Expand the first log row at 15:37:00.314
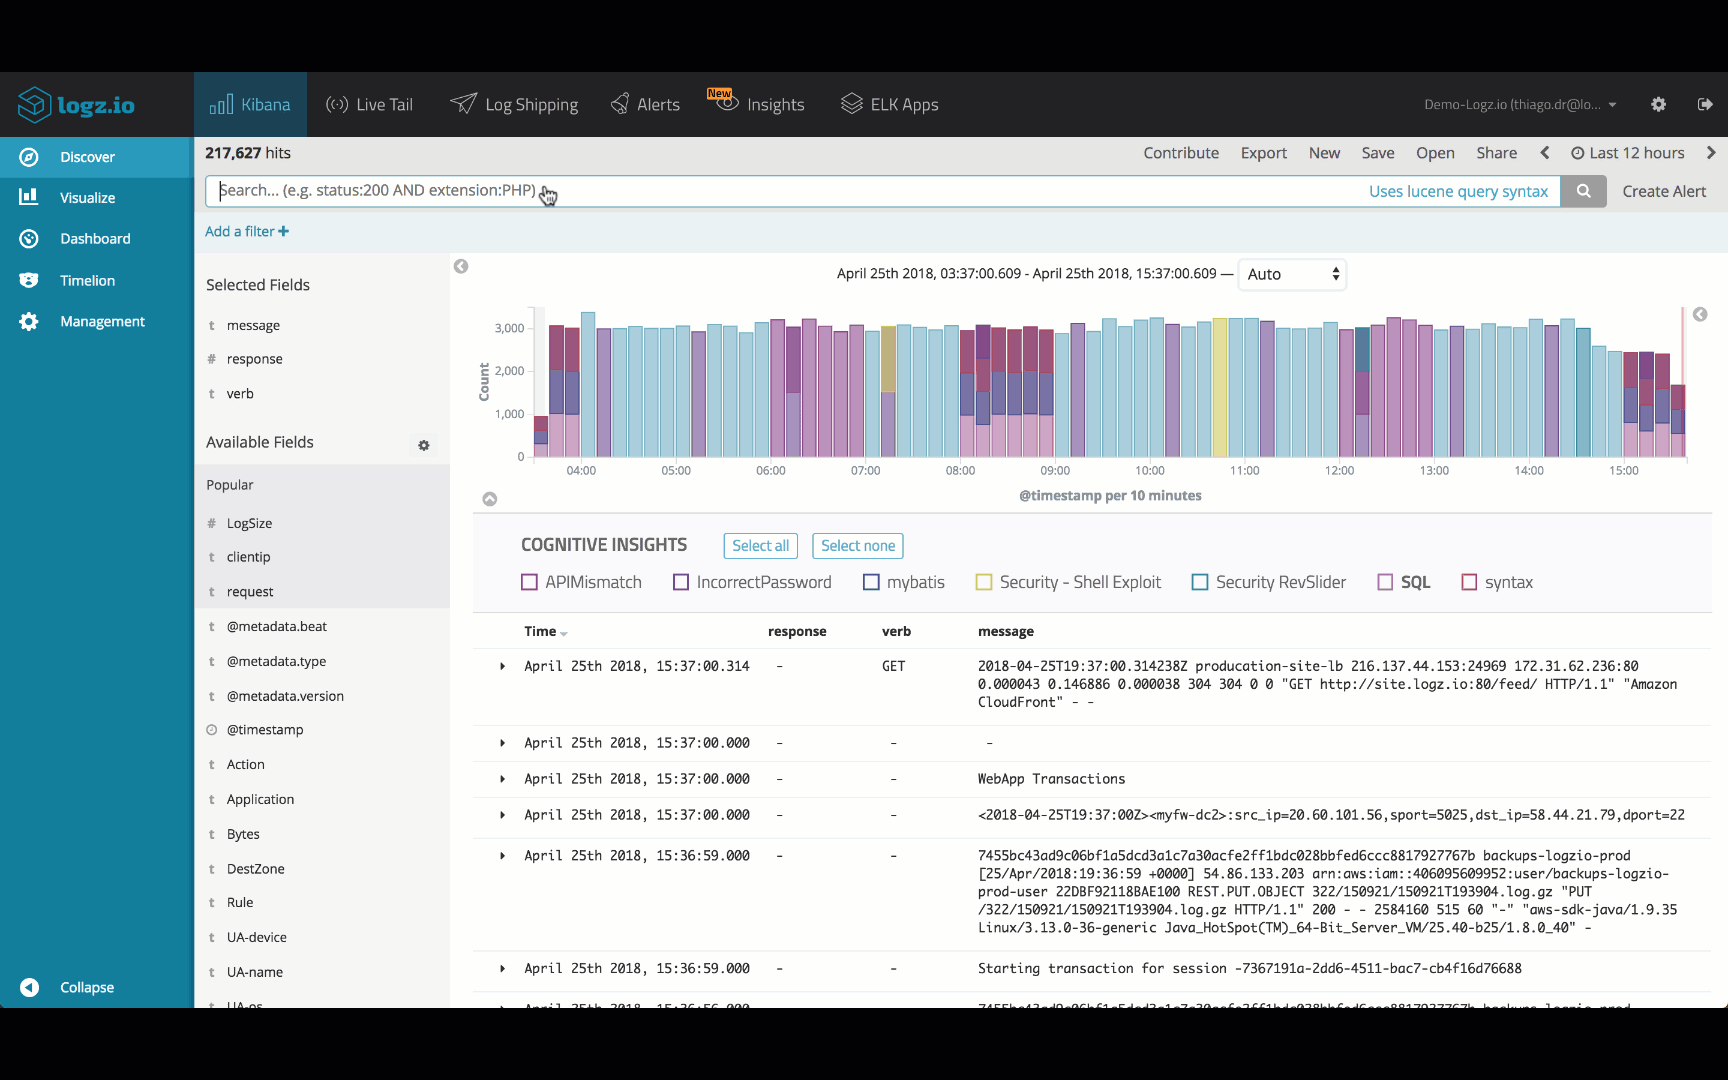 click(502, 666)
